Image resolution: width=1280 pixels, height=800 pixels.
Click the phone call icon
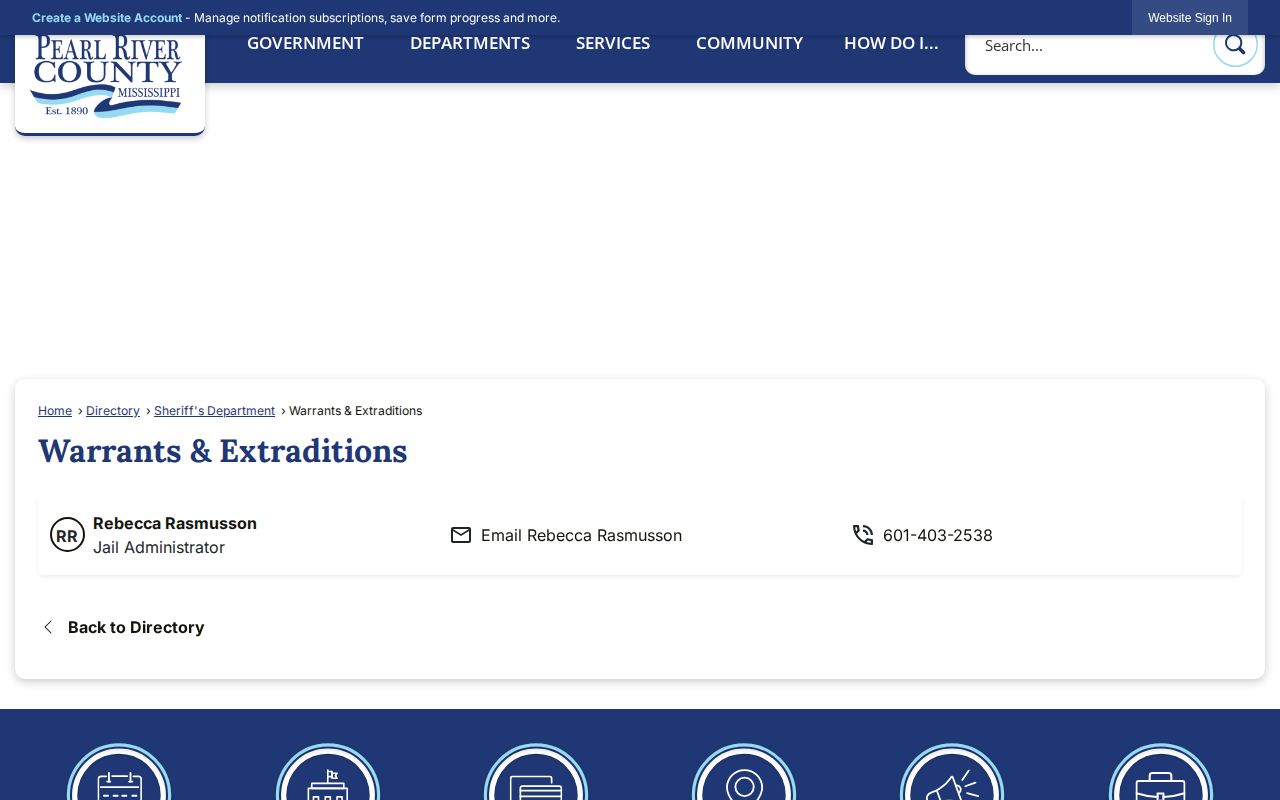coord(863,535)
